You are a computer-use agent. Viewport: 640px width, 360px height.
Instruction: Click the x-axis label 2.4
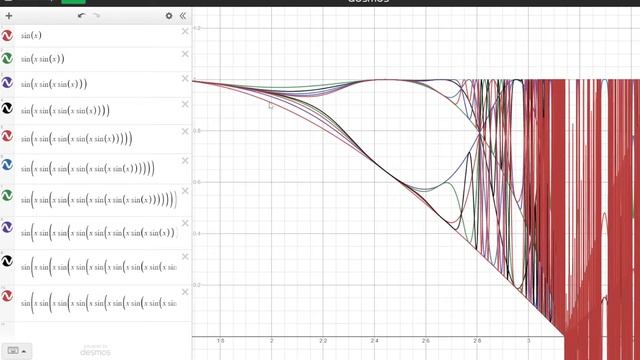pos(374,340)
